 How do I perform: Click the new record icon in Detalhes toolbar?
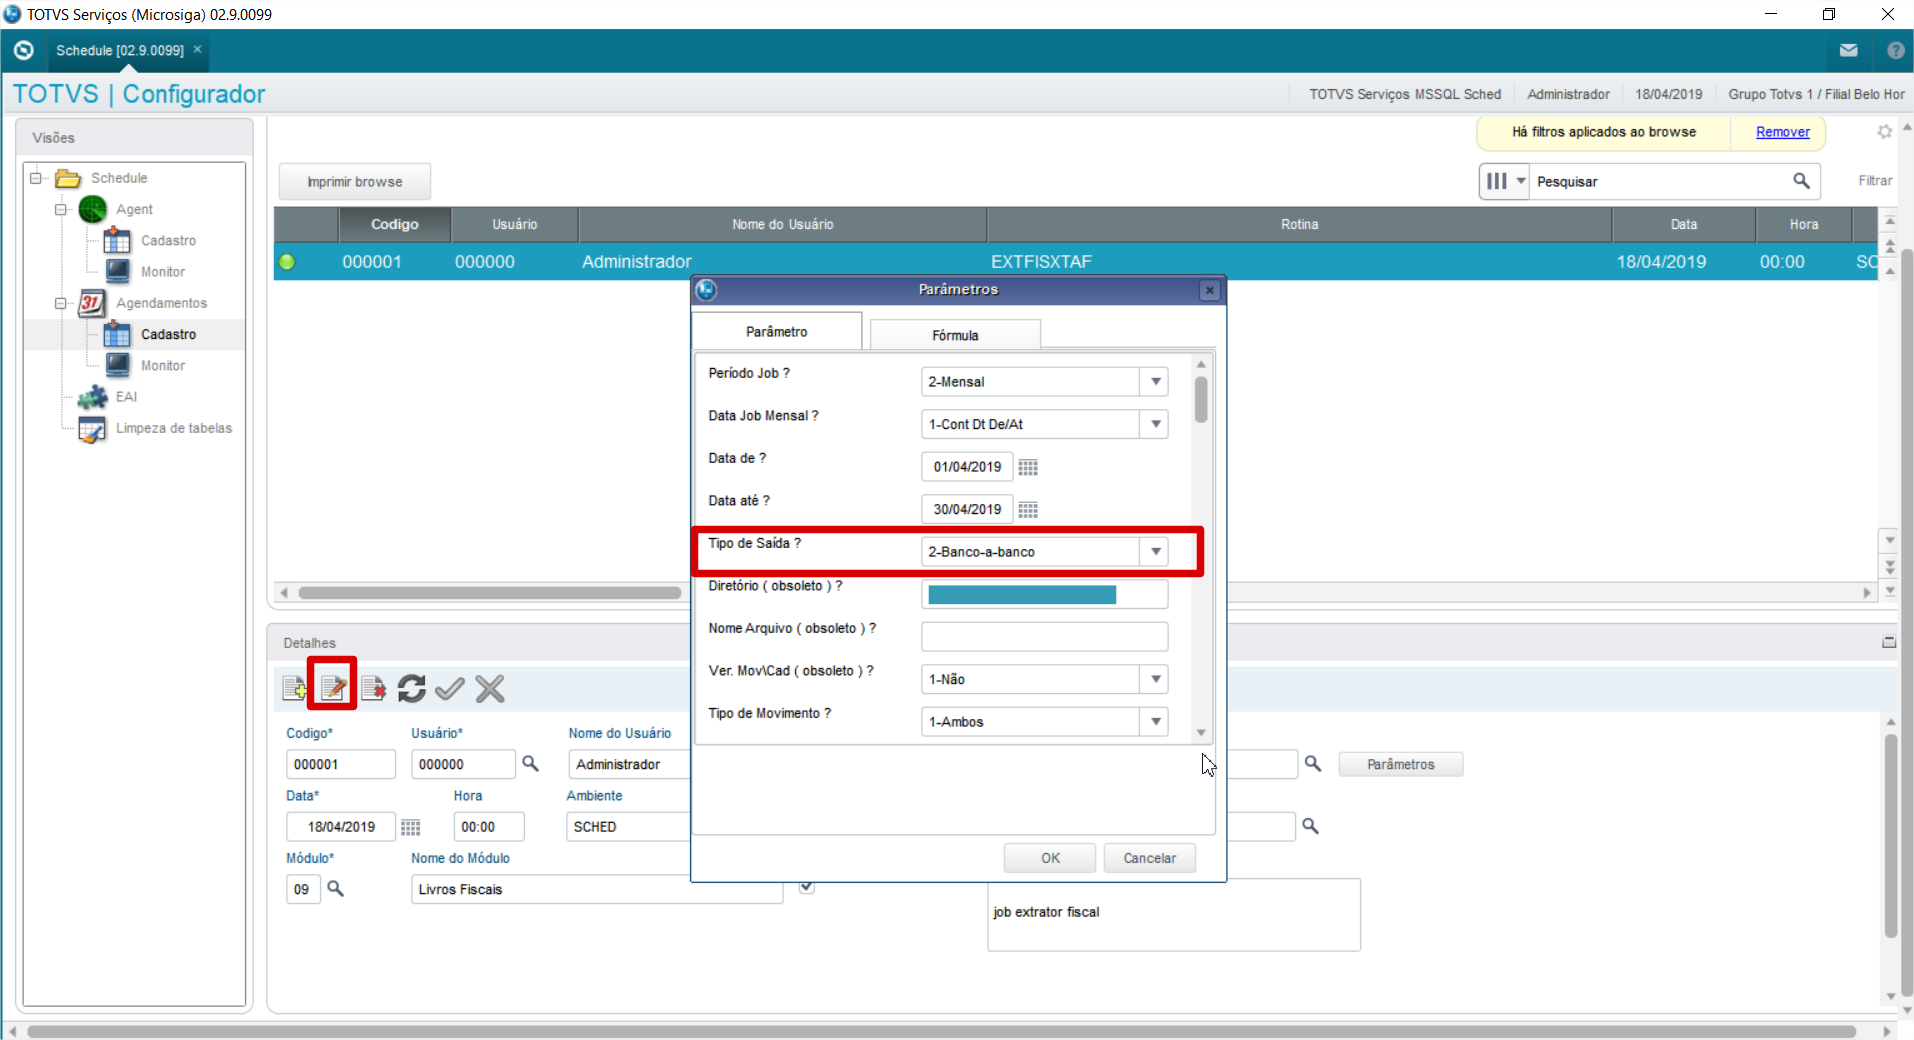295,688
